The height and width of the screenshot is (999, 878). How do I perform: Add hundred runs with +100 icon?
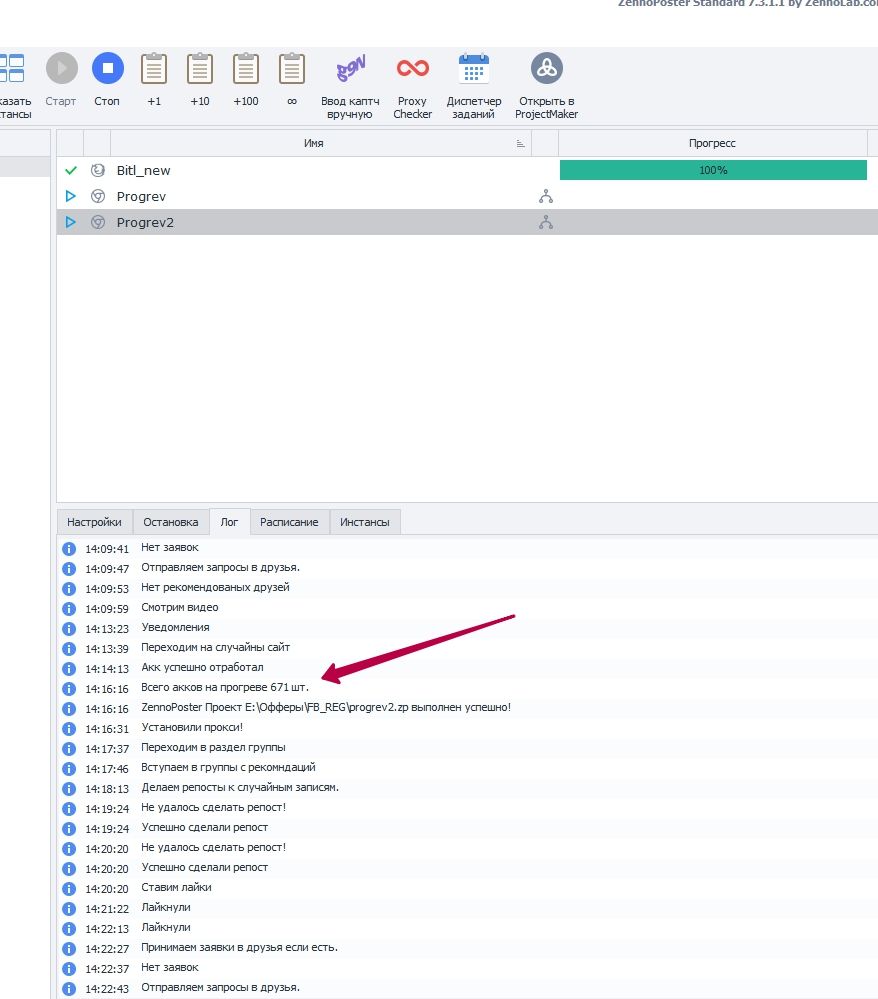click(x=245, y=68)
